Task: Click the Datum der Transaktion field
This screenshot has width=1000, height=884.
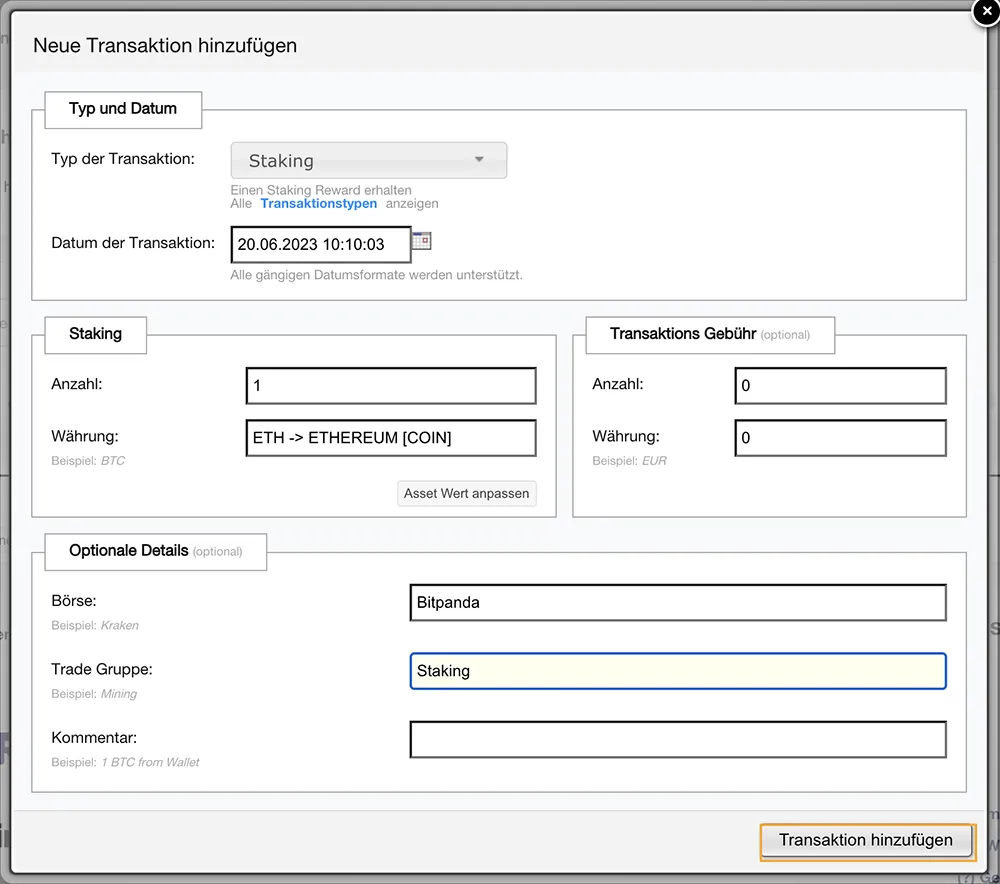Action: 320,244
